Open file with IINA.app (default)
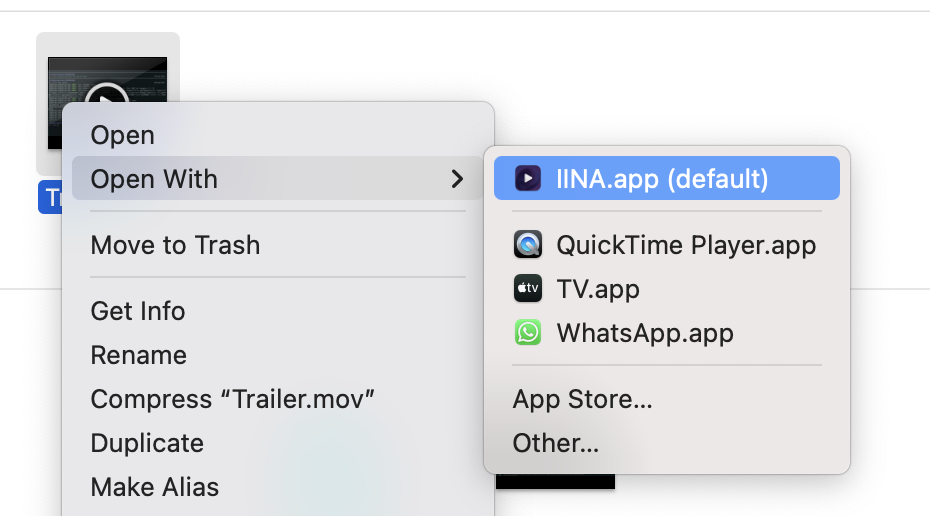 coord(662,179)
